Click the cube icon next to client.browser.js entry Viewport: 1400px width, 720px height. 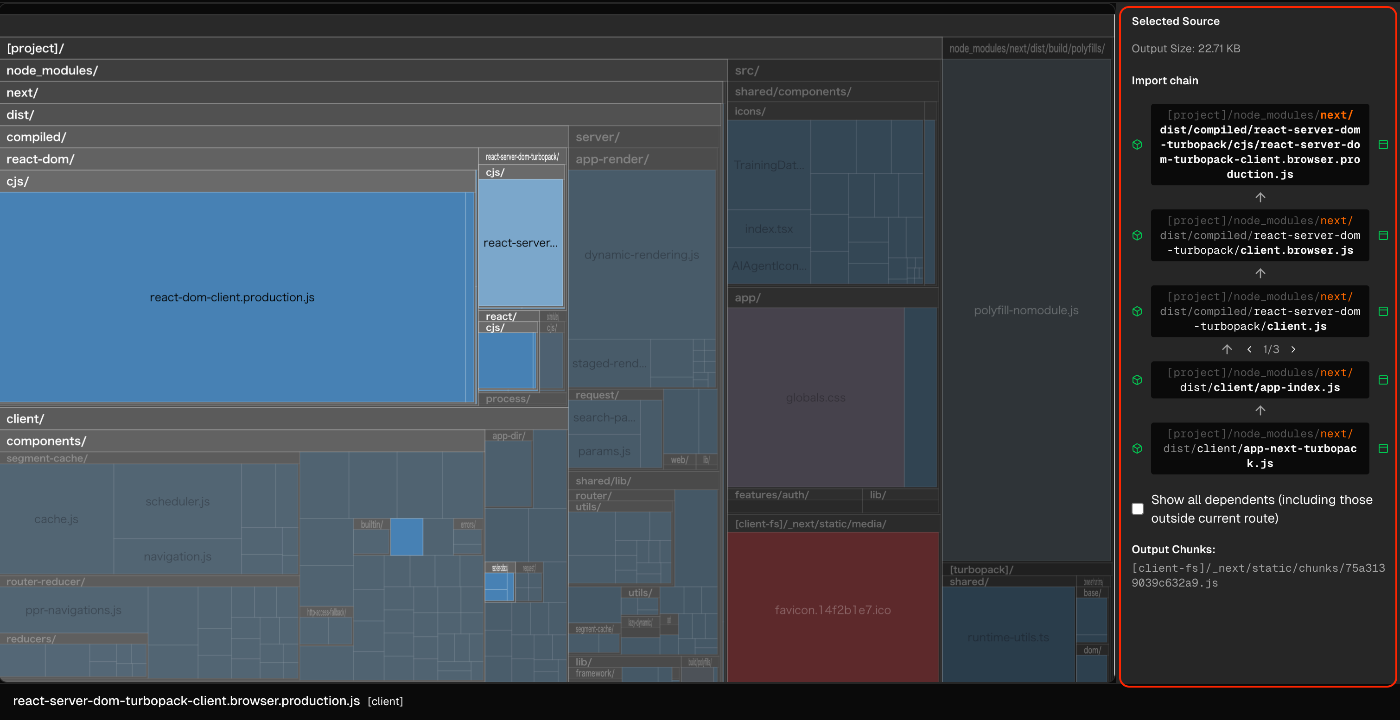tap(1137, 235)
